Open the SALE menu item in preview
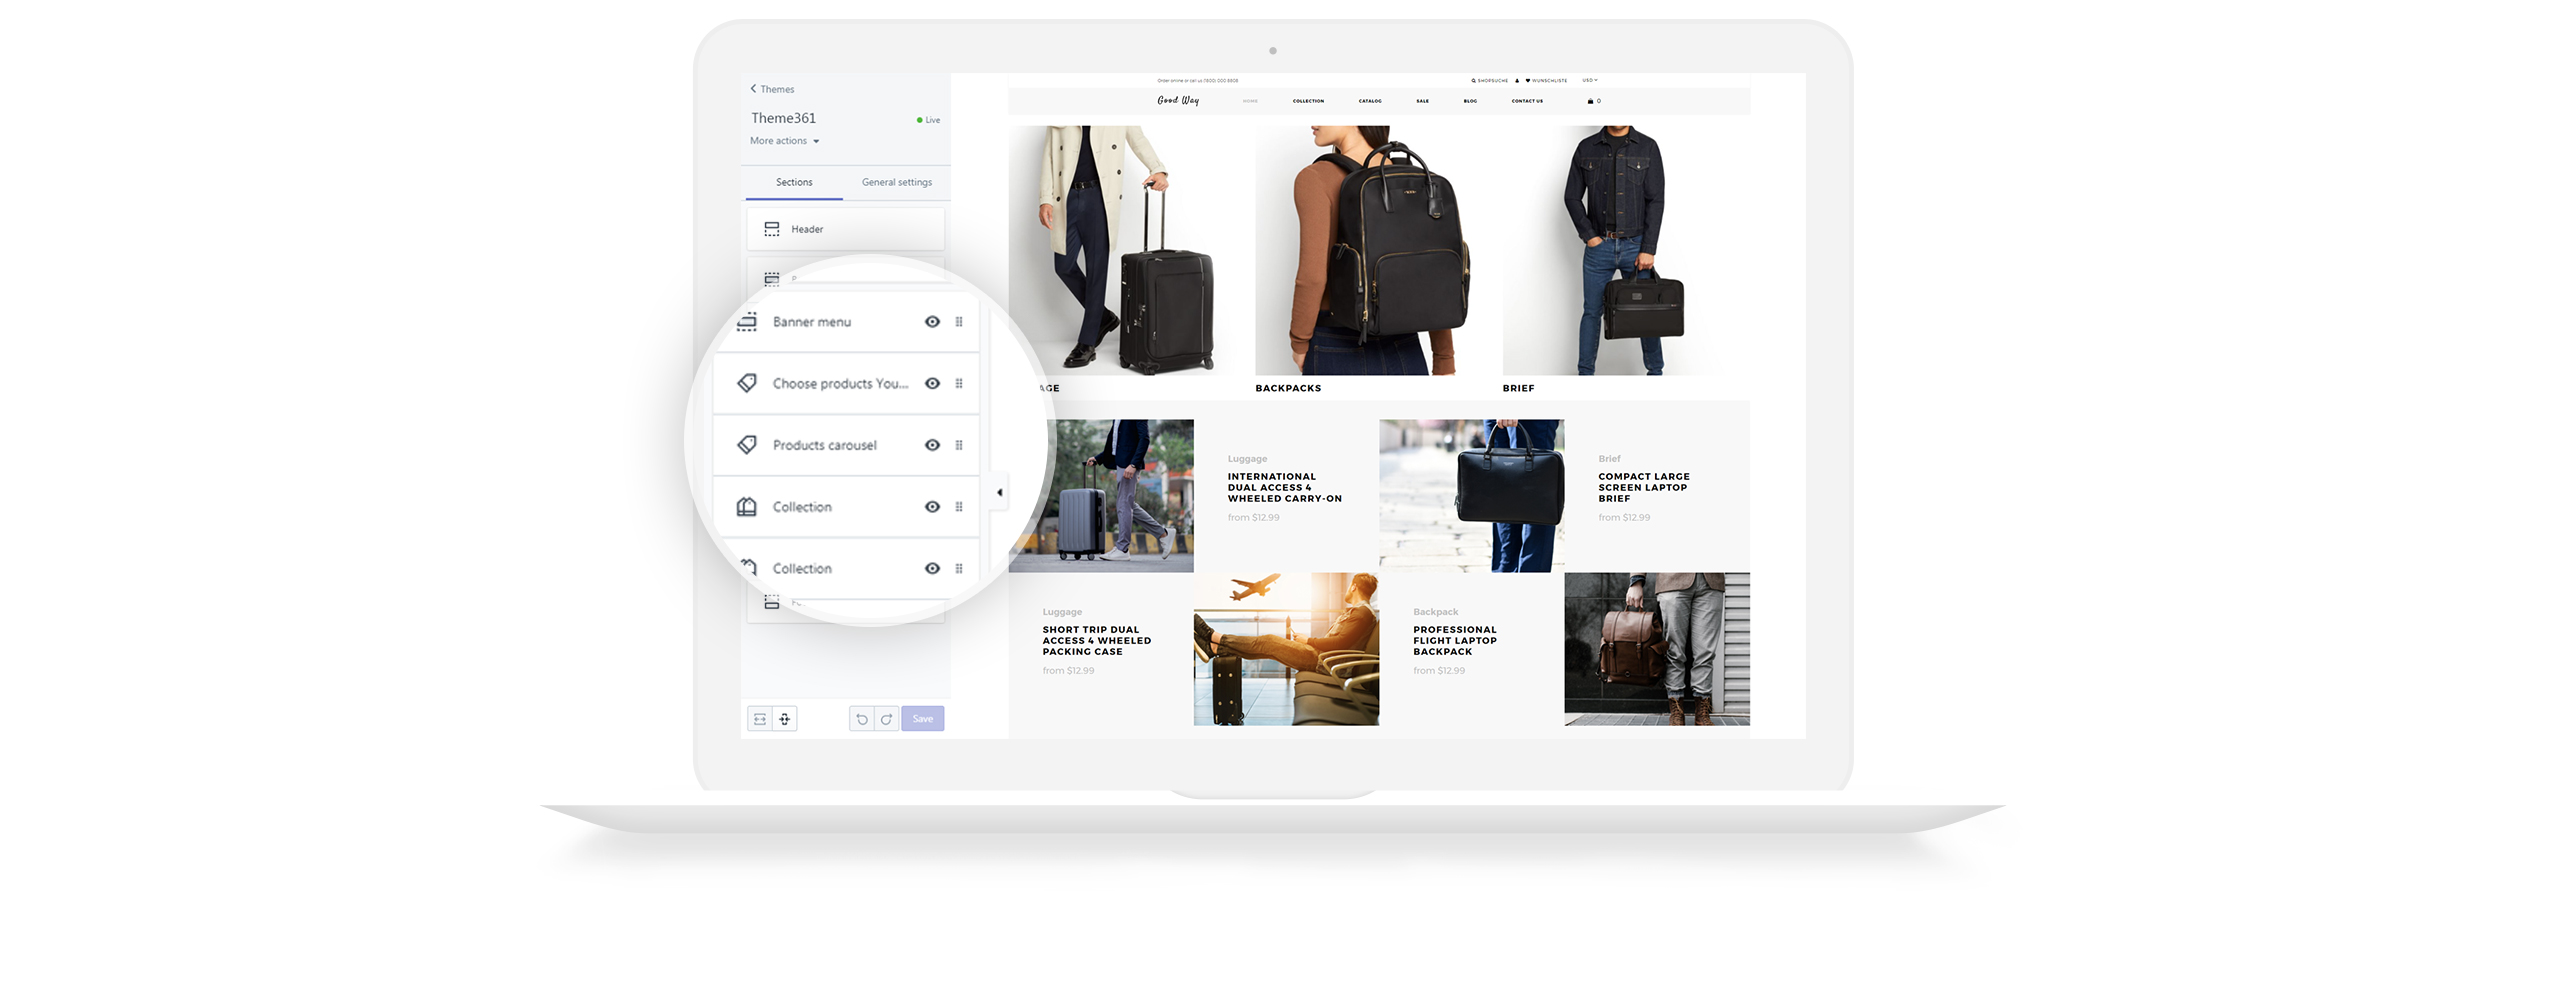Viewport: 2560px width, 1000px height. coord(1422,101)
